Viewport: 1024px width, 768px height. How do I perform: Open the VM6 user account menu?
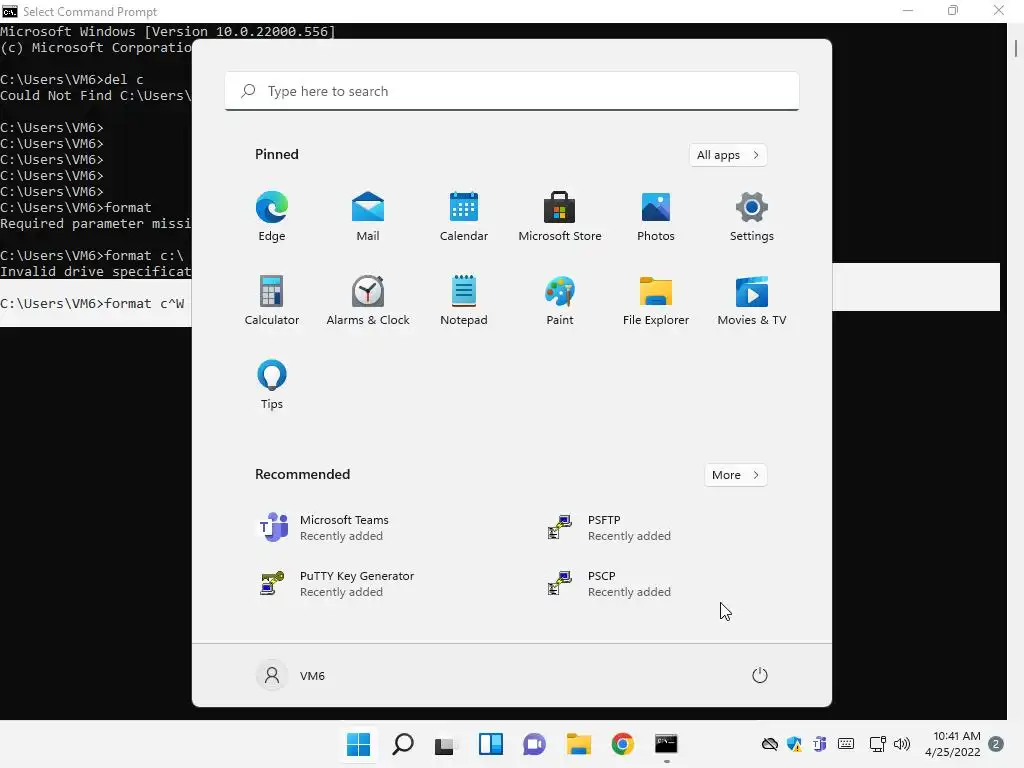pos(291,675)
